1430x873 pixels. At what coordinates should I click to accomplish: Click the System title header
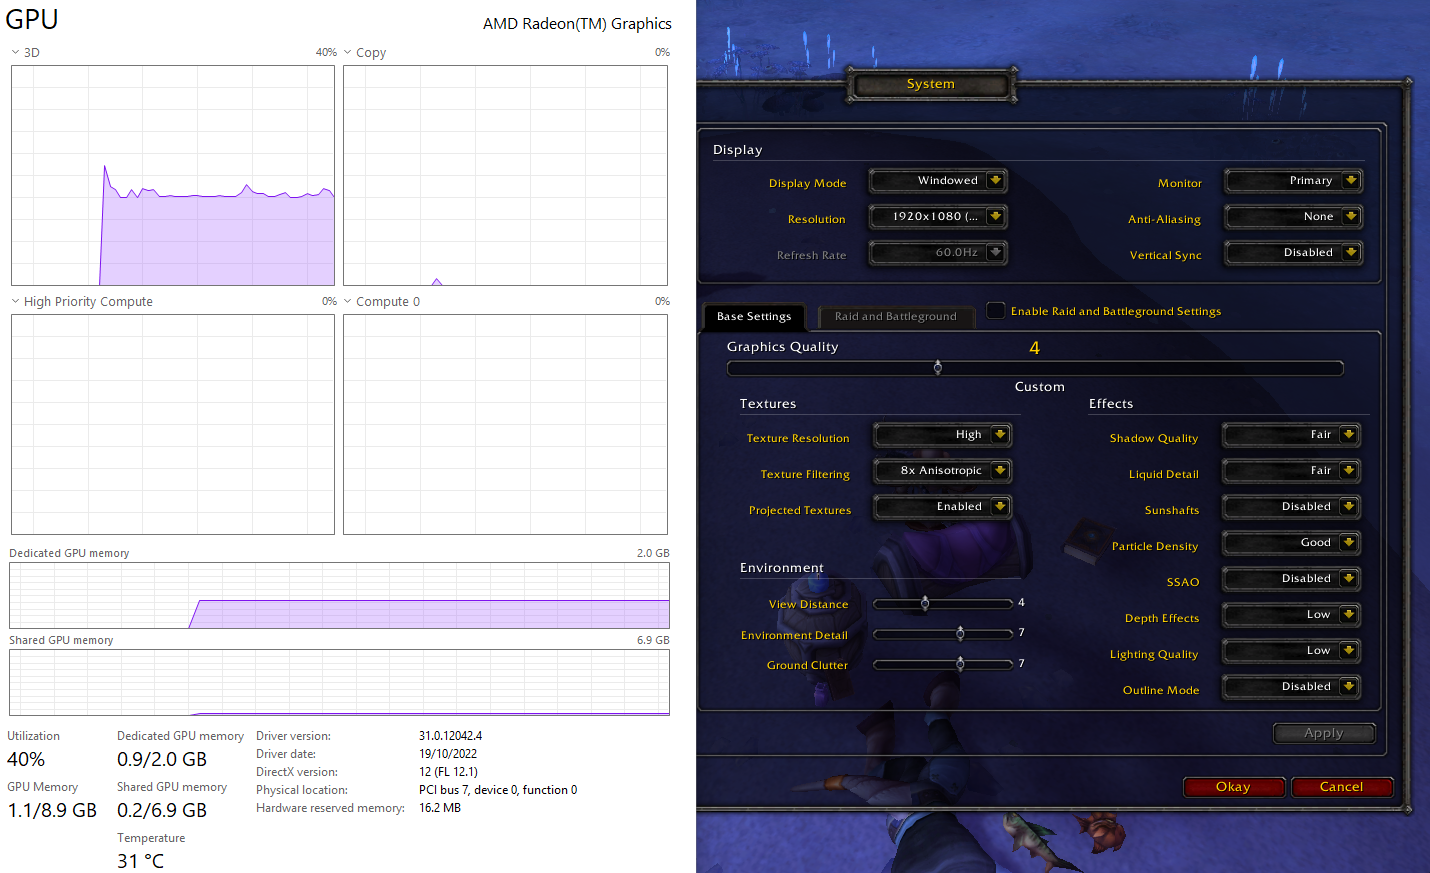[931, 84]
